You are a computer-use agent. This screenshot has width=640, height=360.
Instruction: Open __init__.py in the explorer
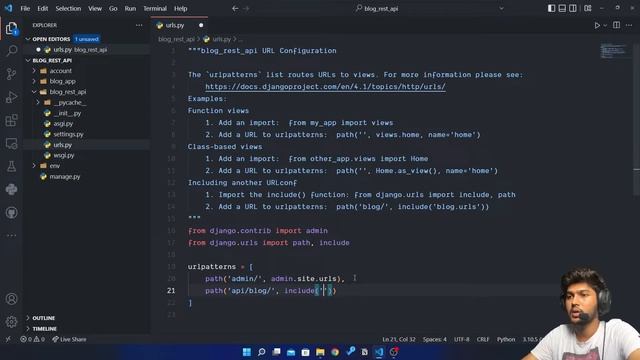point(67,113)
